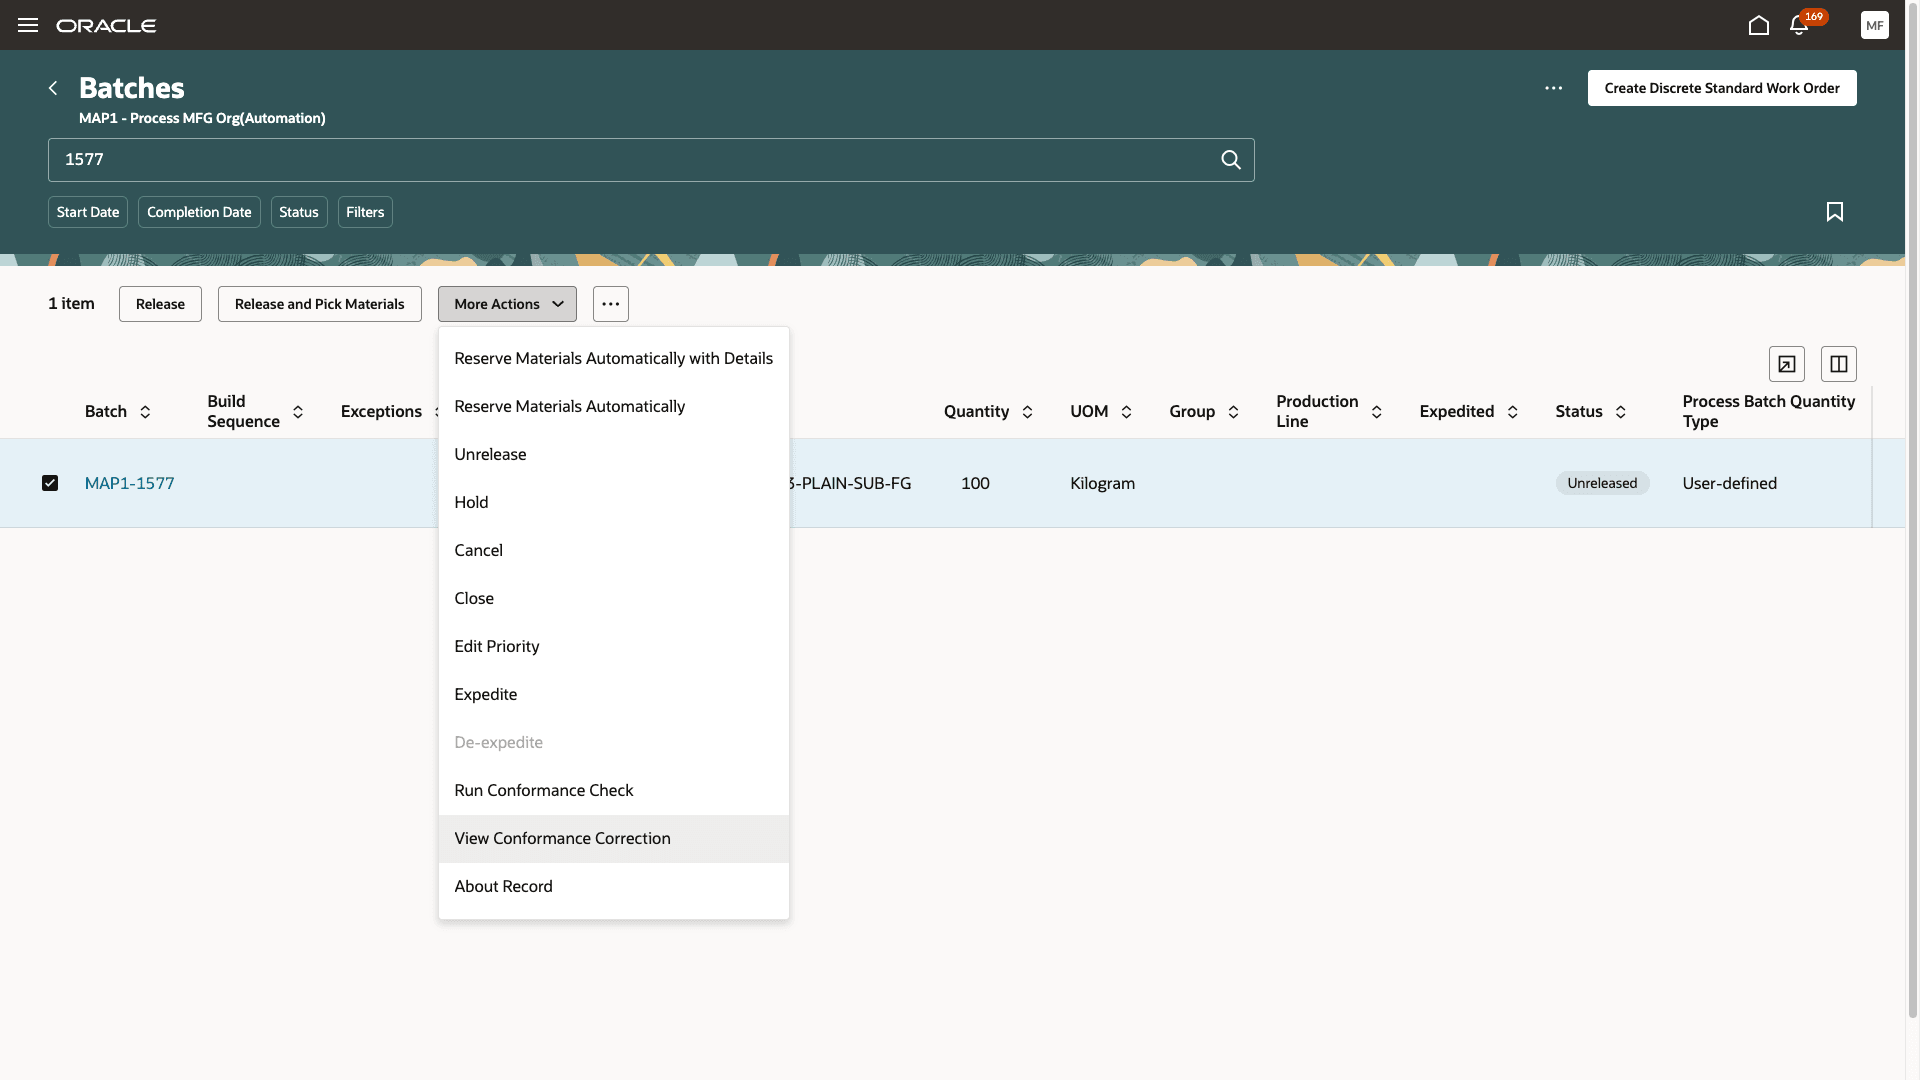The width and height of the screenshot is (1920, 1080).
Task: Click the quantity value 100
Action: [975, 484]
